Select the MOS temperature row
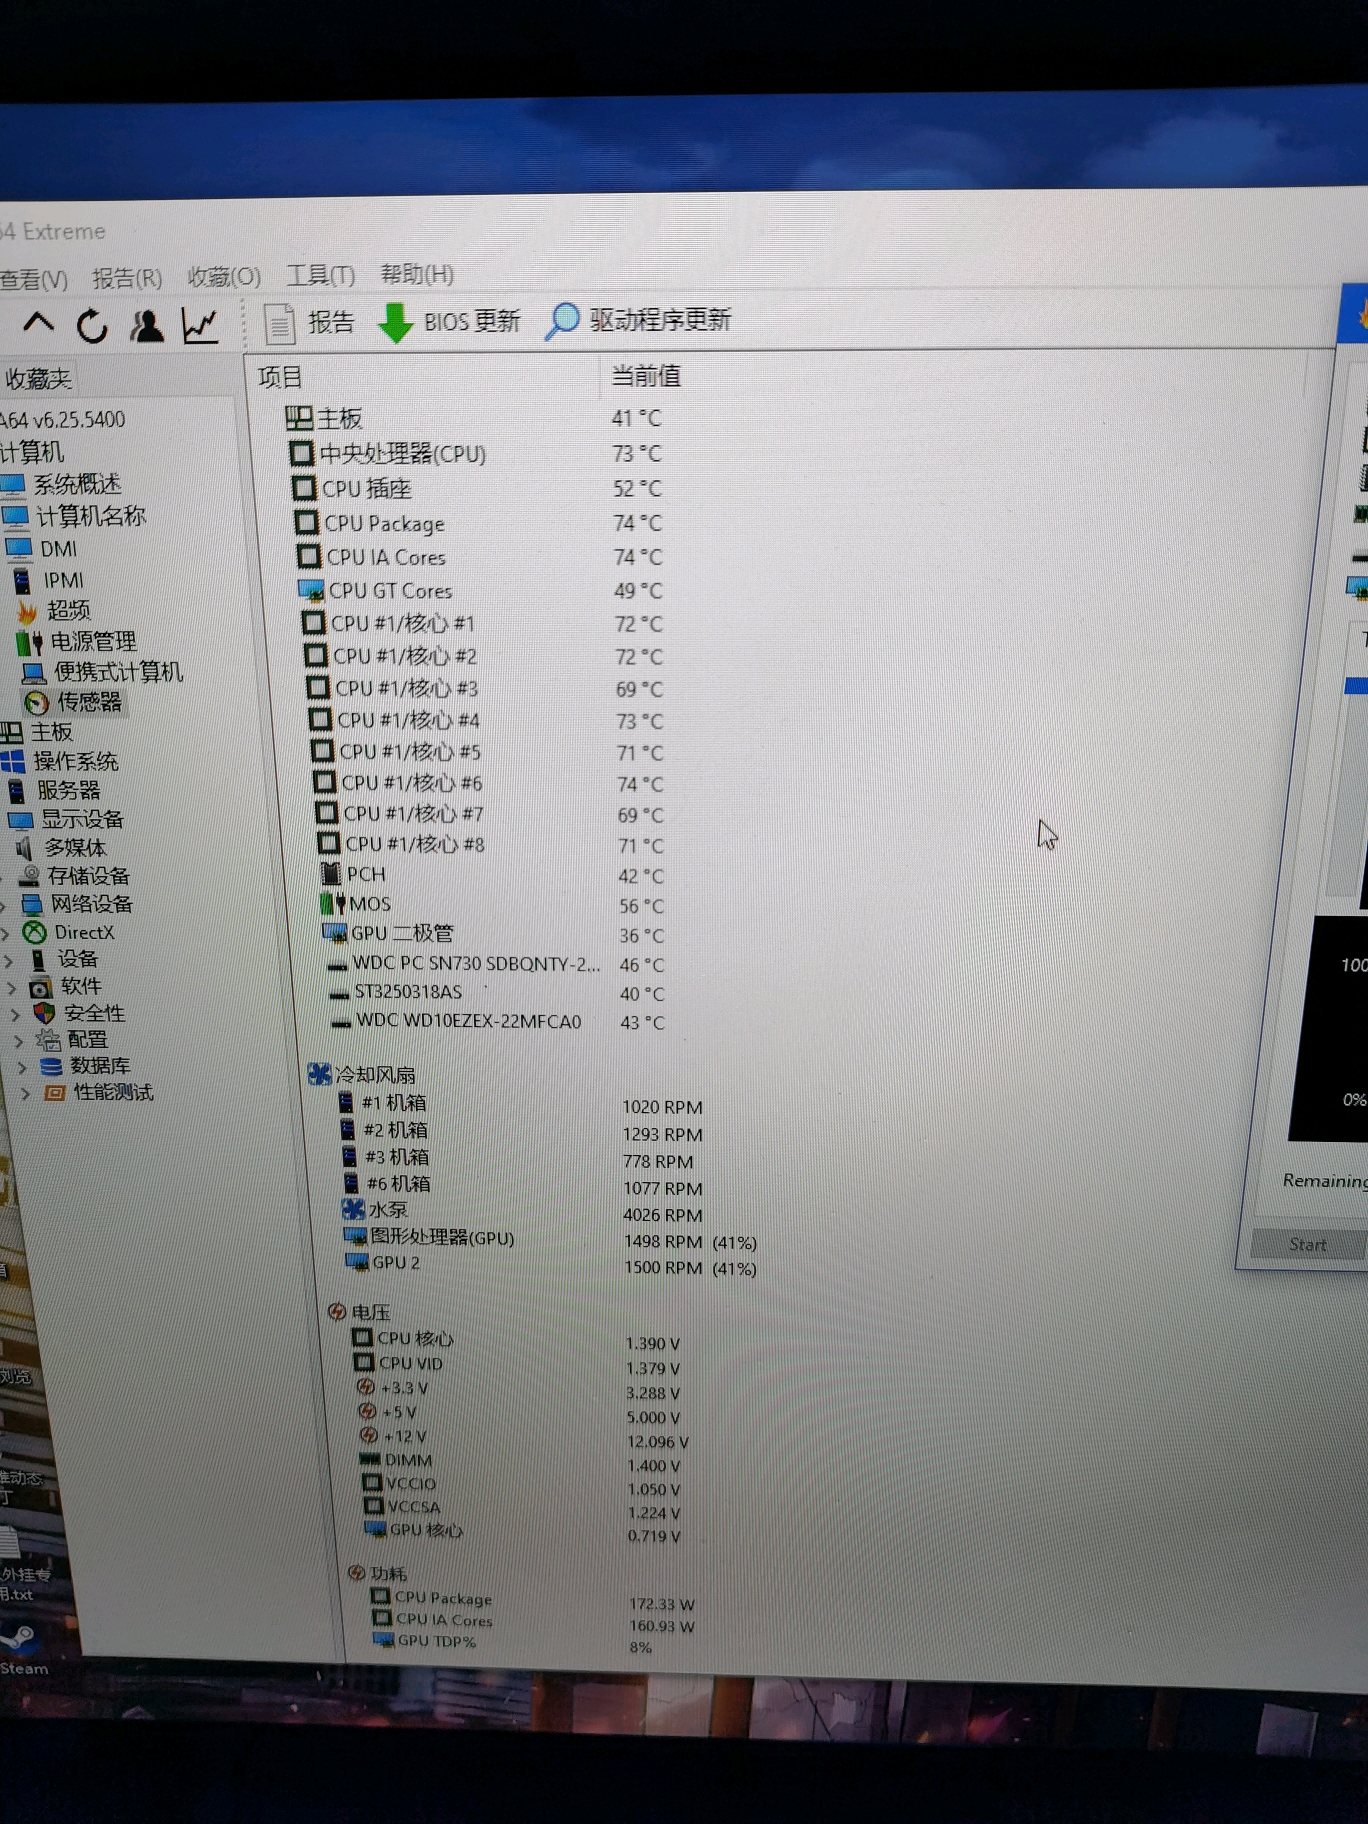Viewport: 1368px width, 1824px height. [493, 905]
